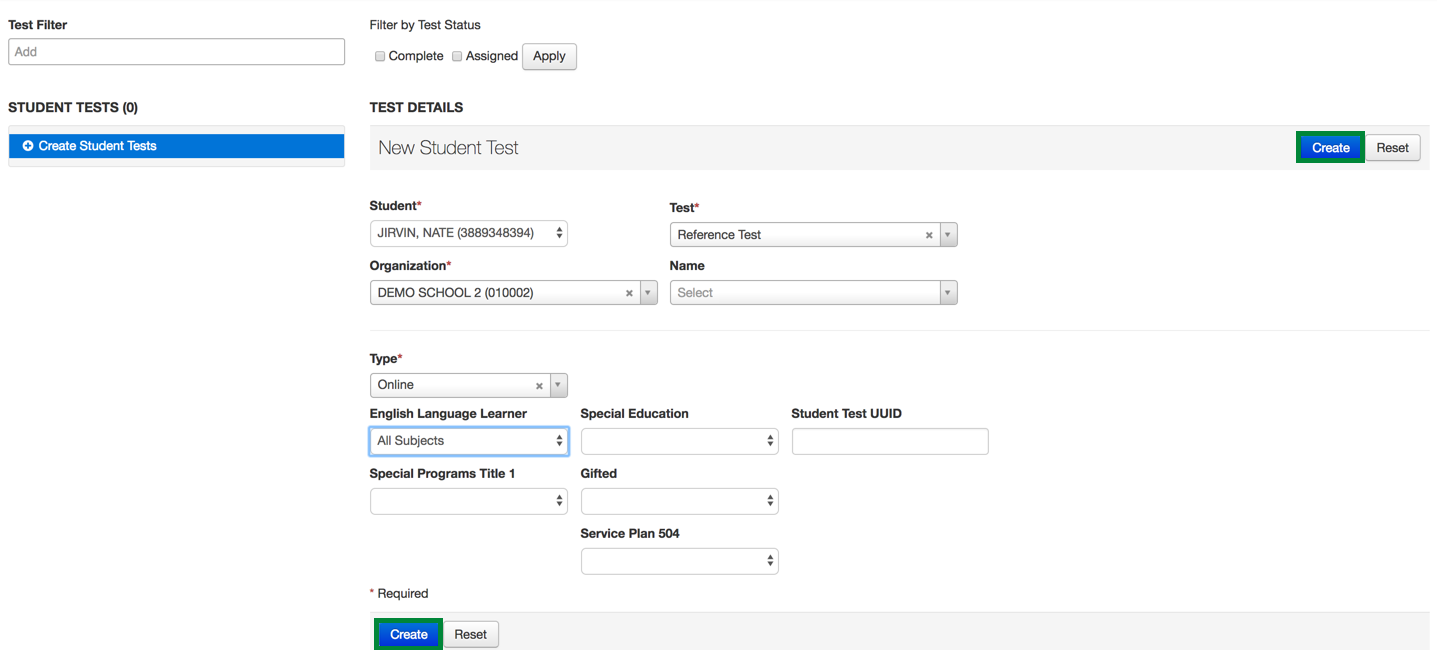Open the Special Education dropdown
Screen dimensions: 1437x650
(x=679, y=441)
